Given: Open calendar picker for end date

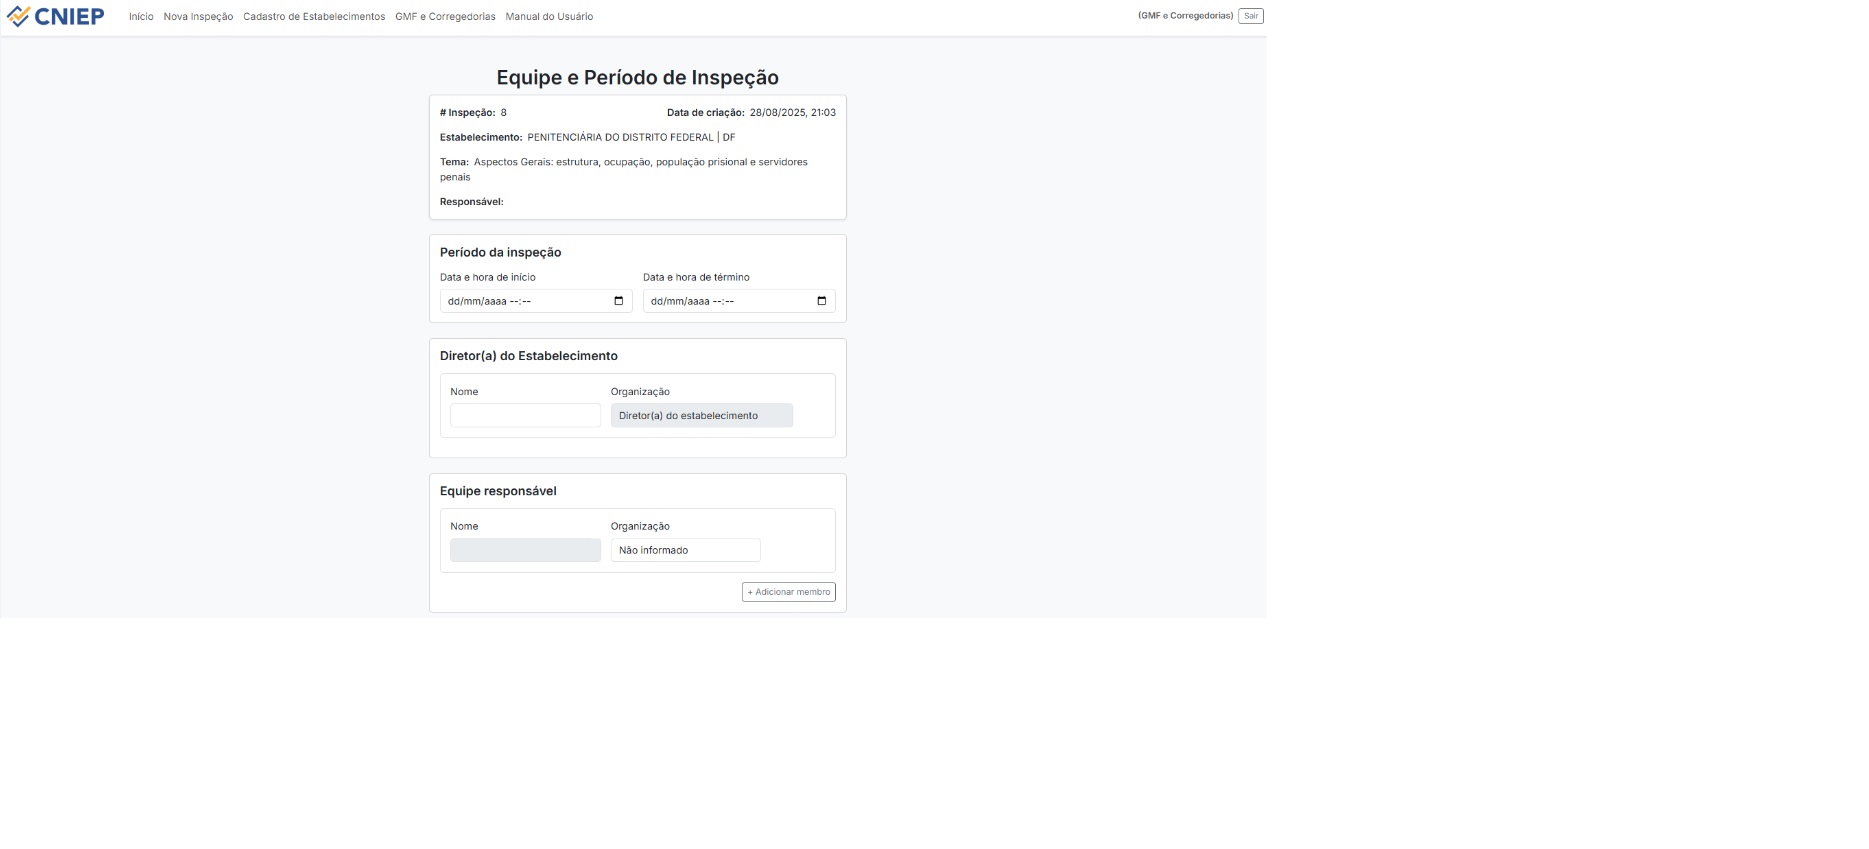Looking at the screenshot, I should point(821,301).
